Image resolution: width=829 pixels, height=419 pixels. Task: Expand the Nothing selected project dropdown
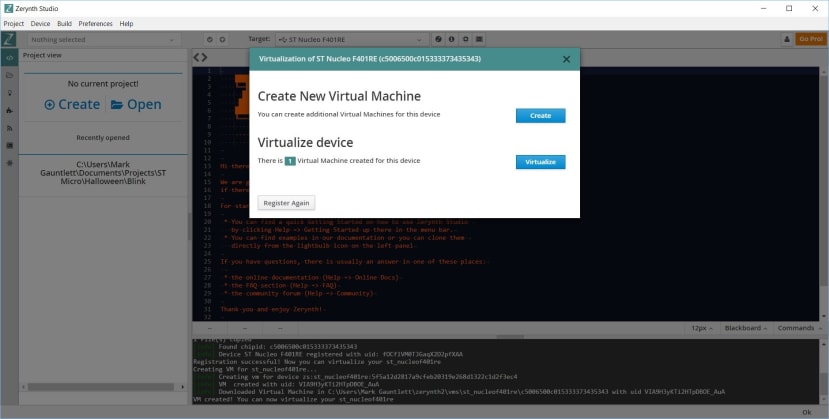pyautogui.click(x=103, y=40)
